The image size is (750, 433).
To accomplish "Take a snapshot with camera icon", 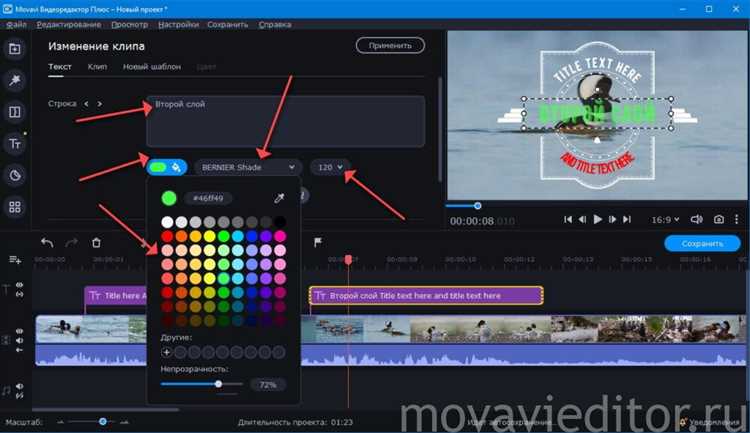I will pos(718,219).
